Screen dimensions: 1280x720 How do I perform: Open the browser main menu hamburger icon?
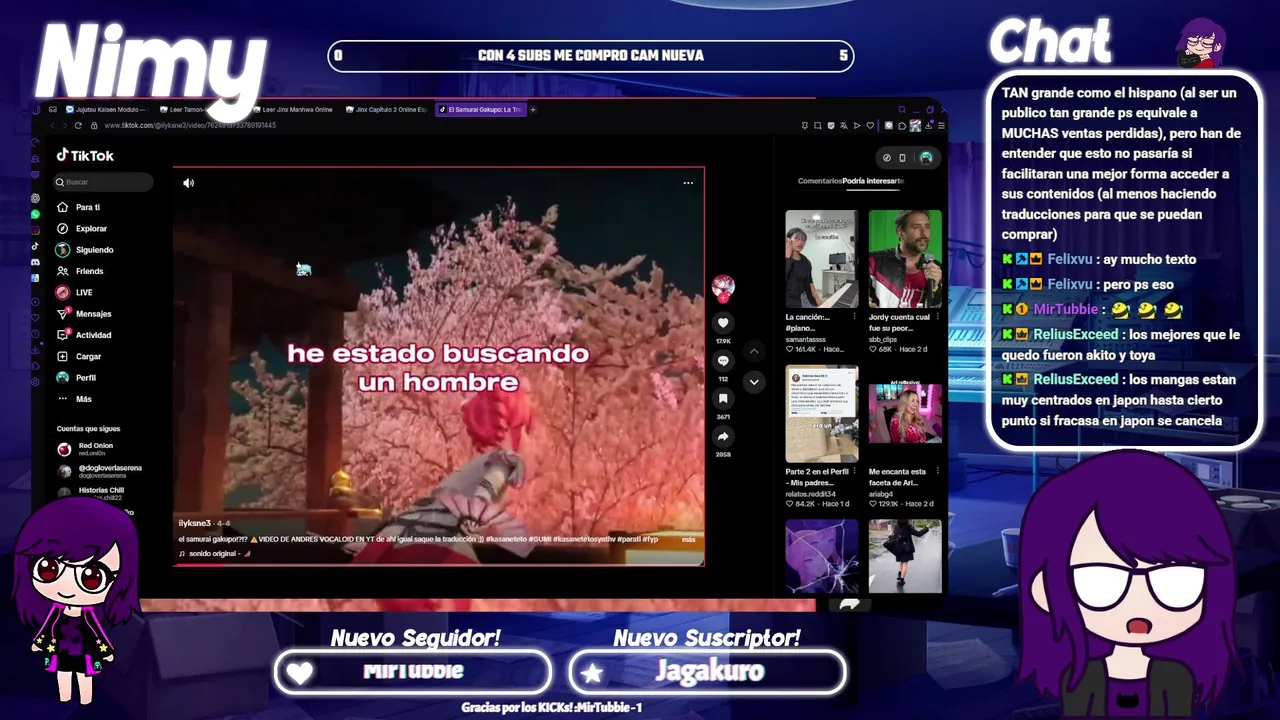pos(941,125)
